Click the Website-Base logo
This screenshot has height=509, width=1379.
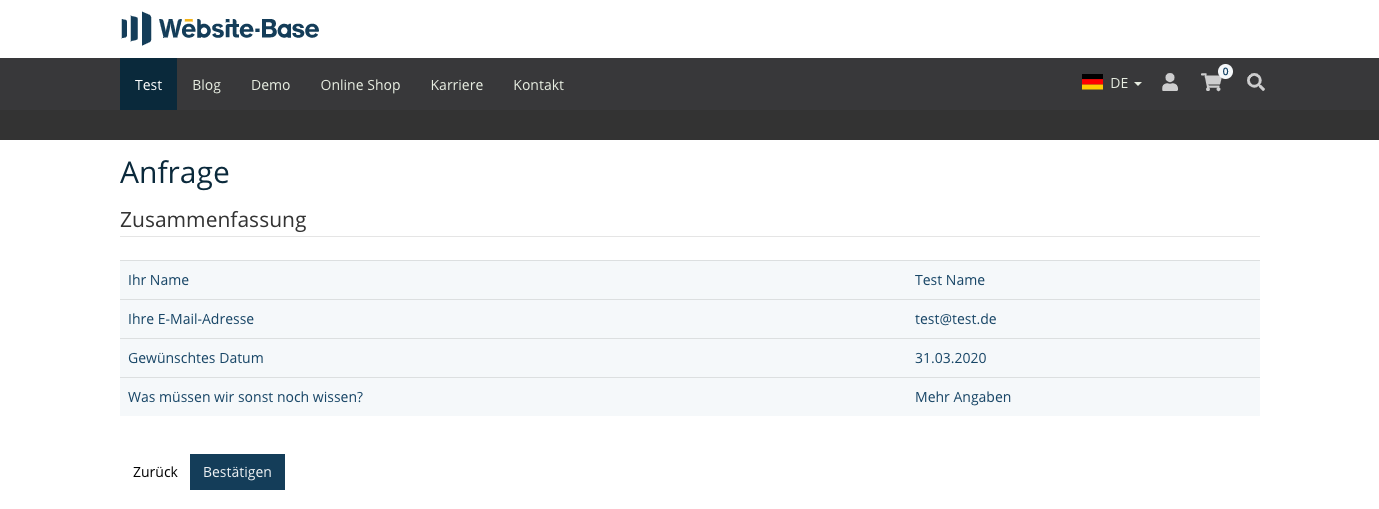pos(220,28)
